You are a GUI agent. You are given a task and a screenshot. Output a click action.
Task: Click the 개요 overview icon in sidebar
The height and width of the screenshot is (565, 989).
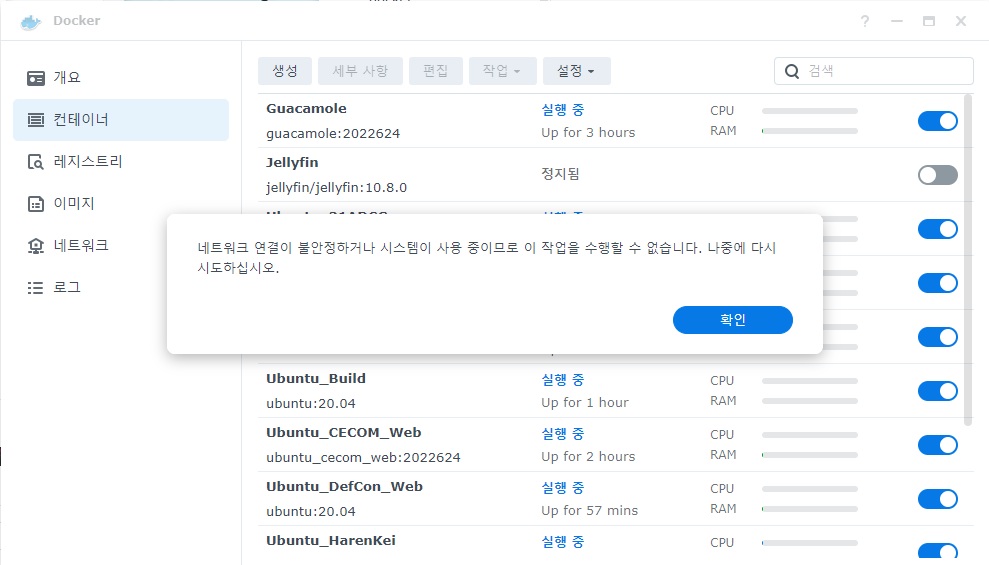tap(36, 78)
